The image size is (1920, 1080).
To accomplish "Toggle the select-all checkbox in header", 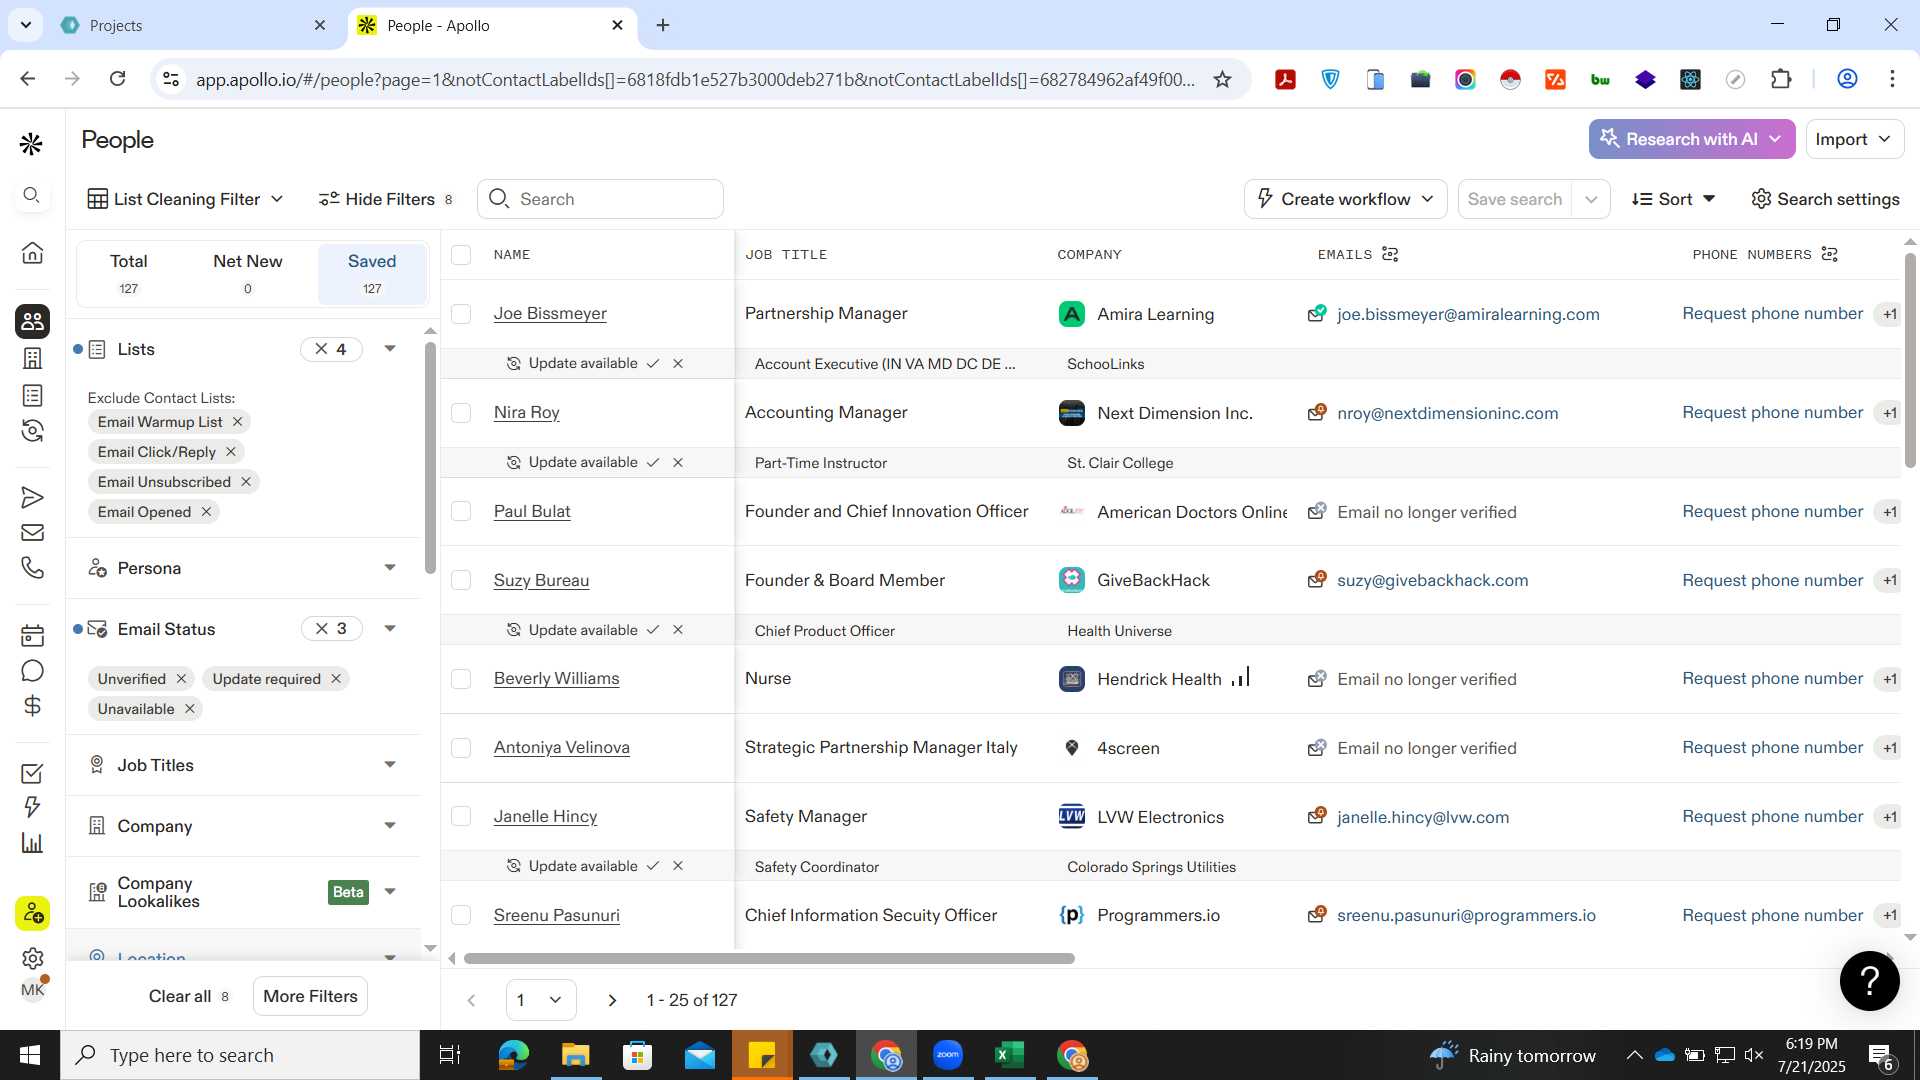I will 461,255.
